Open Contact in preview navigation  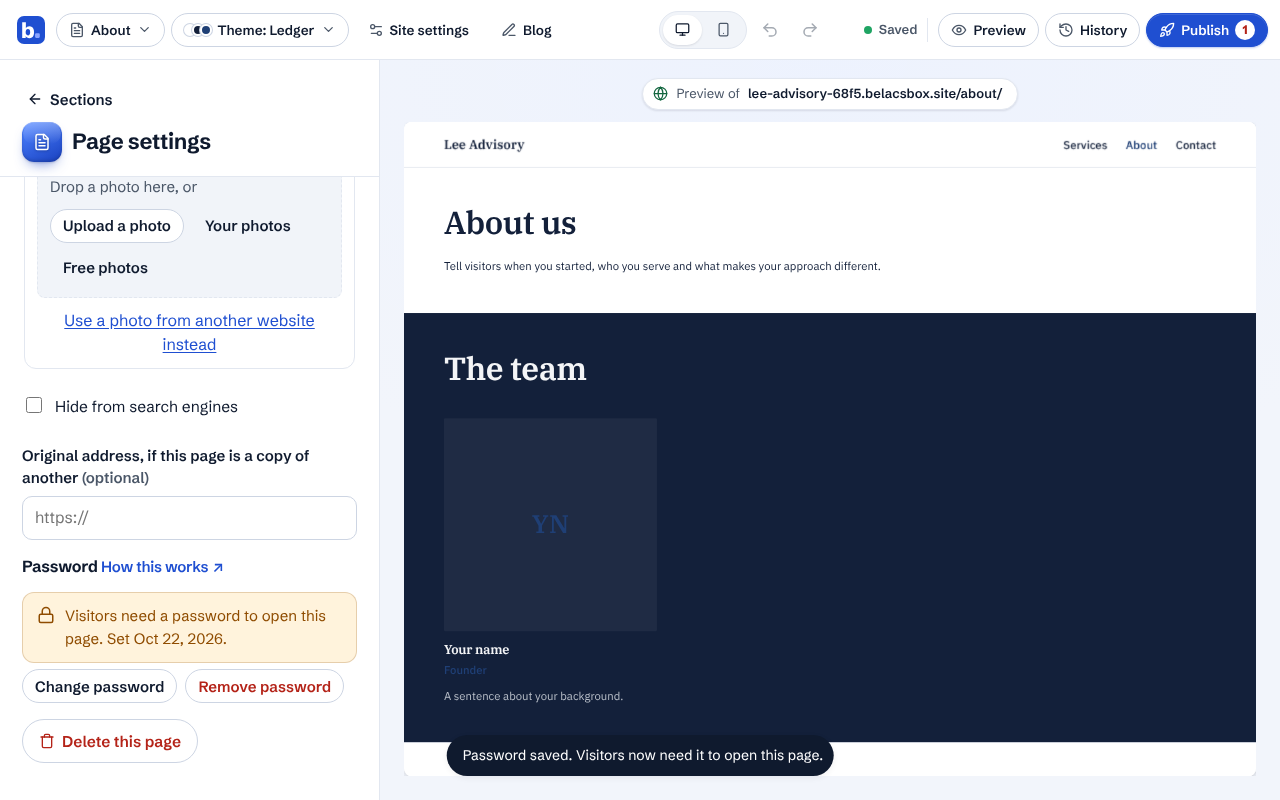point(1196,145)
